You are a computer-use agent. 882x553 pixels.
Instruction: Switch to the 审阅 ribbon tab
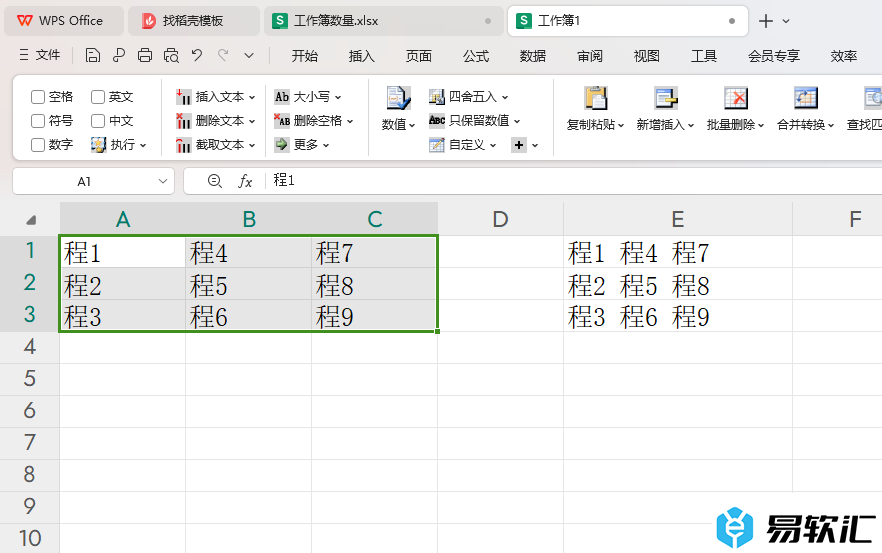pos(590,56)
